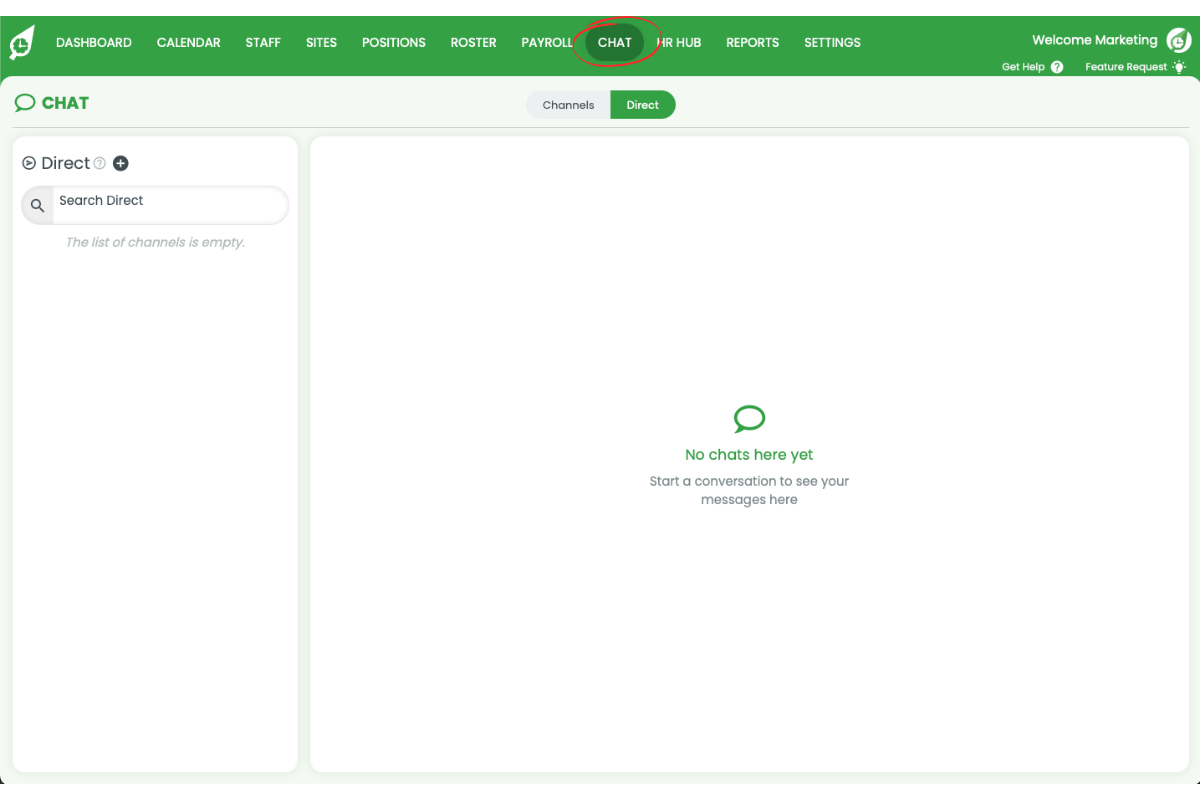Screen dimensions: 1200x800
Task: Go to the SETTINGS section
Action: point(832,42)
